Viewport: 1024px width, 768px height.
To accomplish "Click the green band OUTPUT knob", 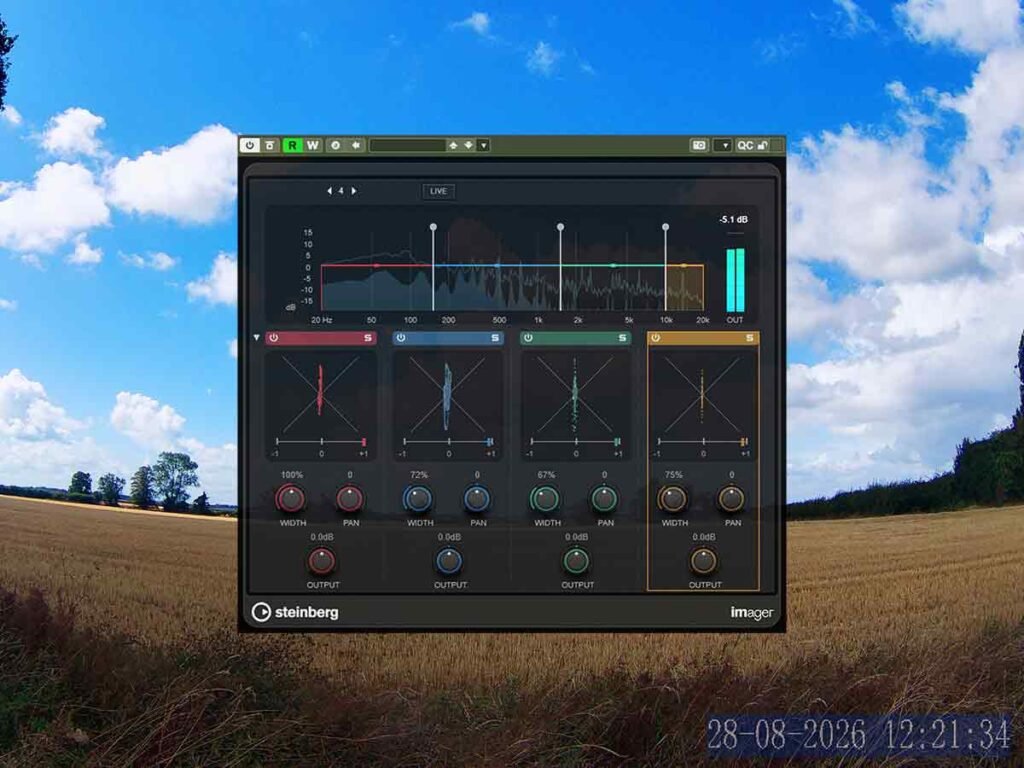I will (x=576, y=560).
